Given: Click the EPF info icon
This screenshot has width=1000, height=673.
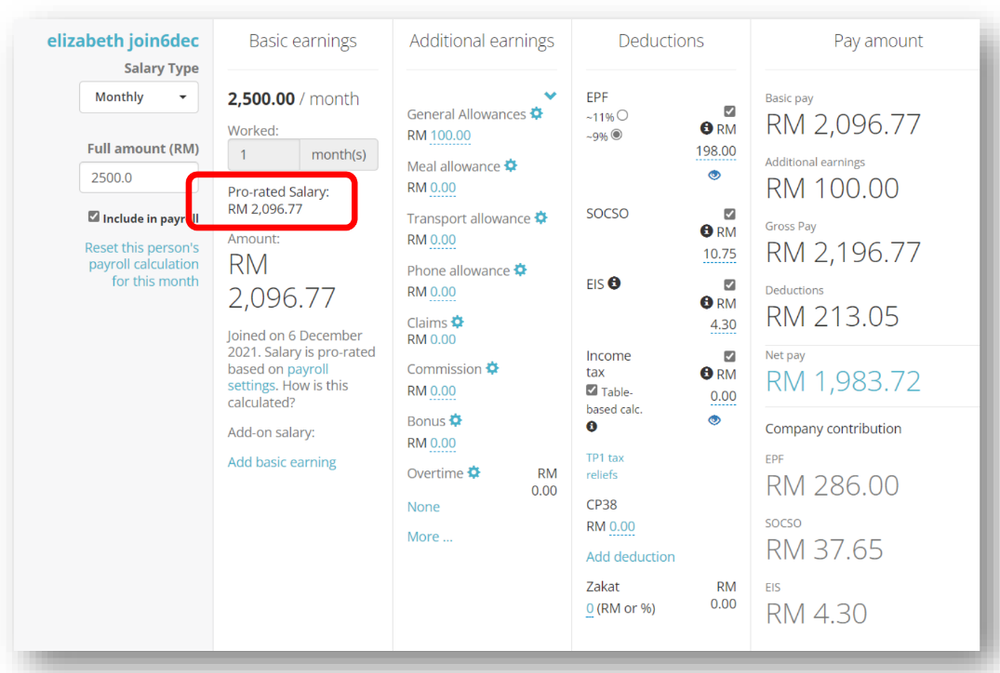Looking at the screenshot, I should [x=707, y=128].
